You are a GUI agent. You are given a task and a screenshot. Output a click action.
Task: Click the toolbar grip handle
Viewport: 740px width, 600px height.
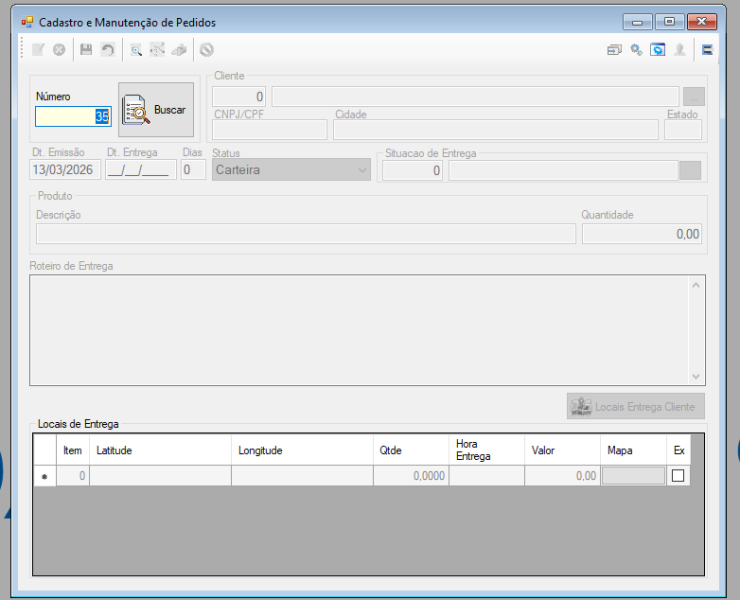(22, 50)
